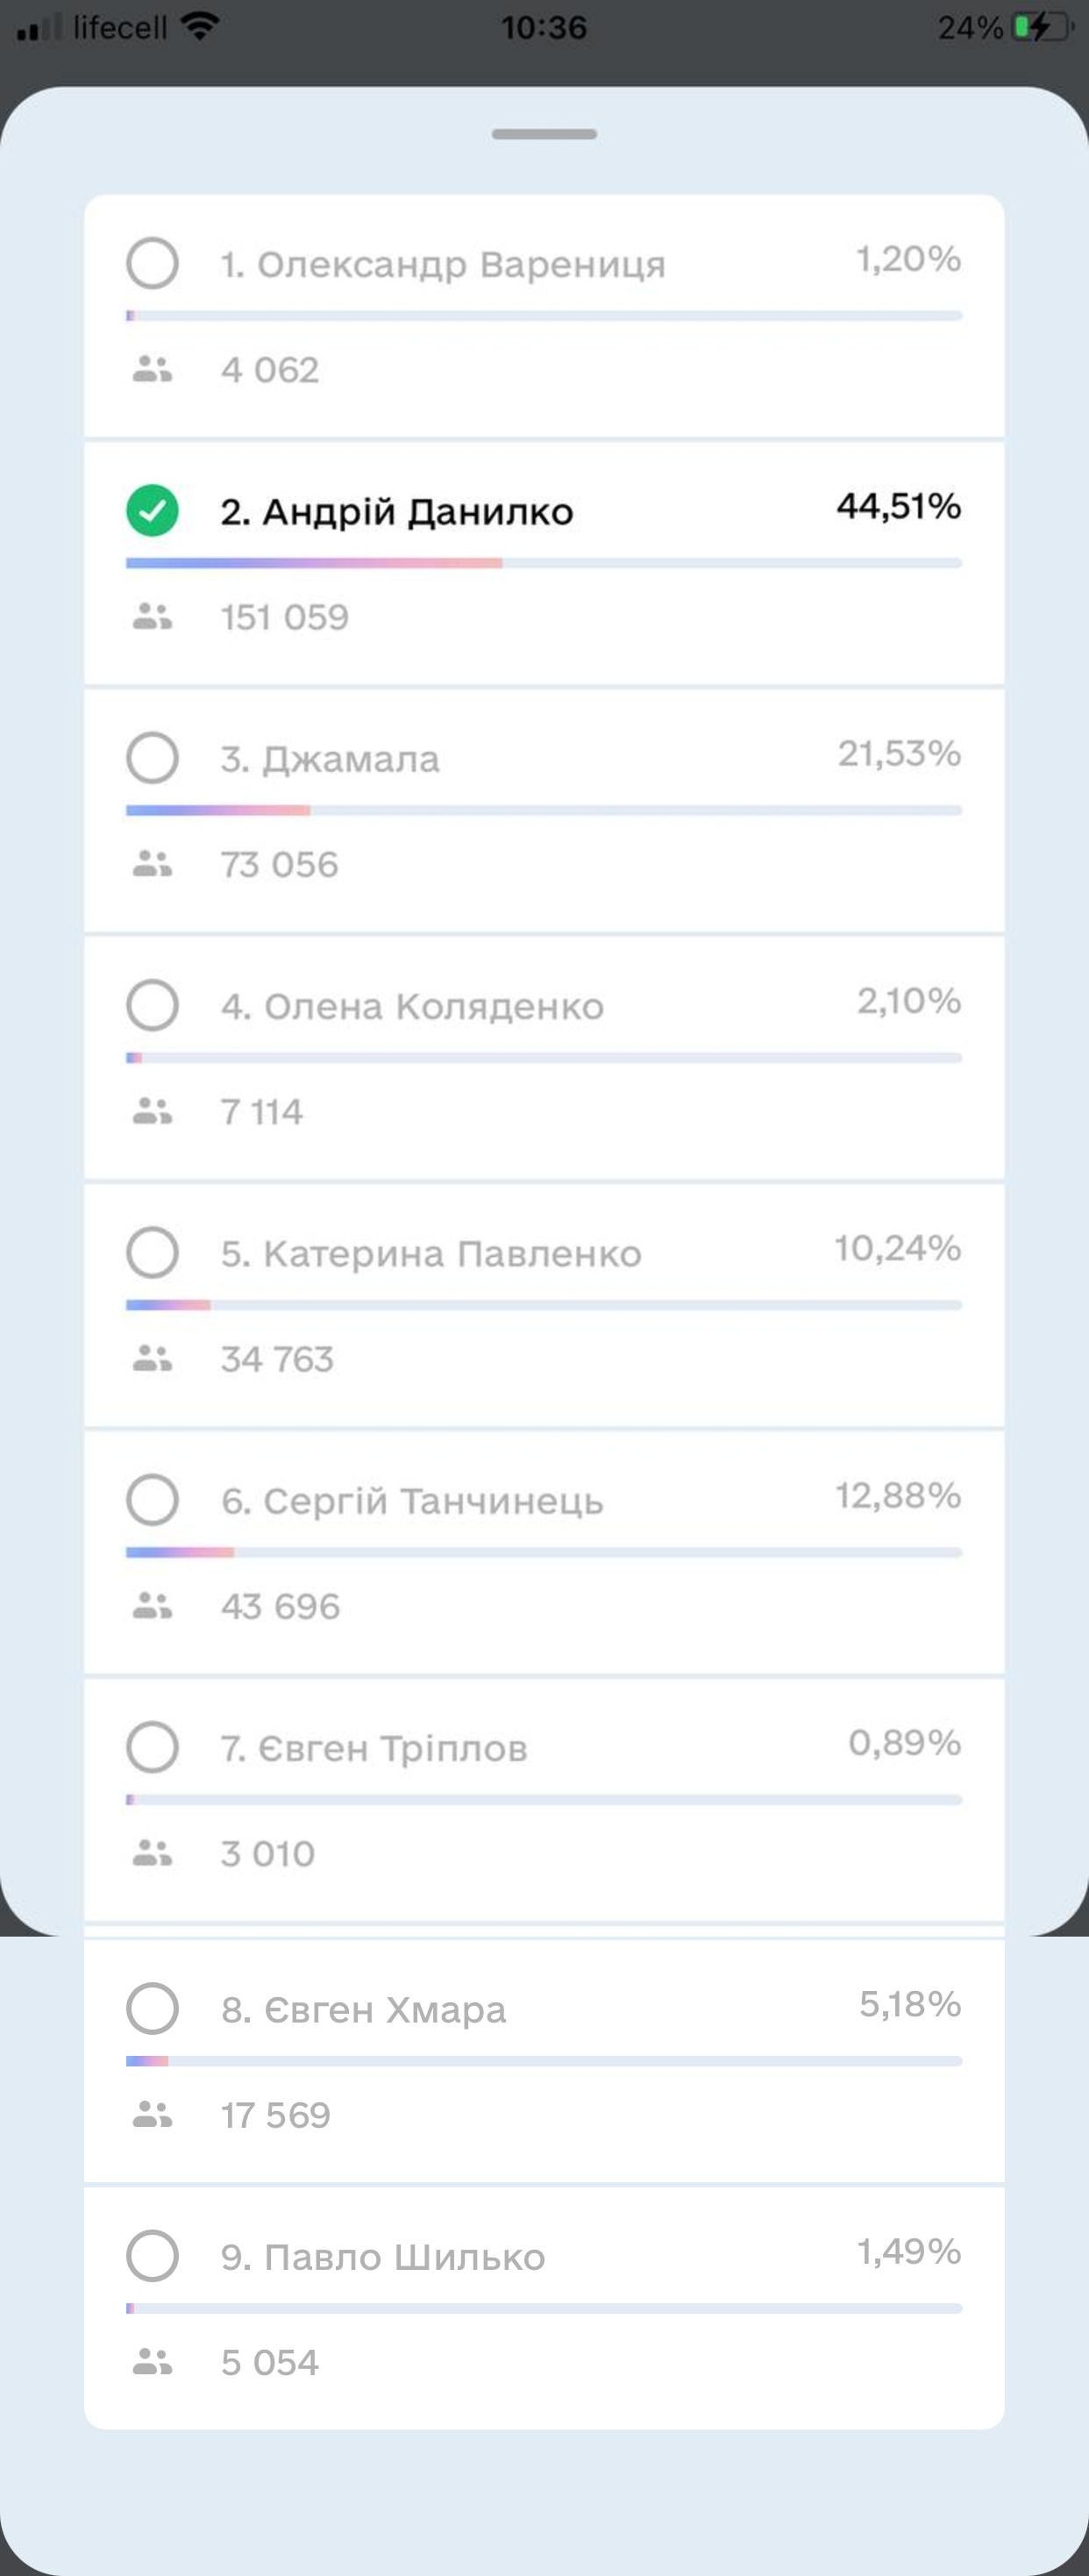This screenshot has height=2576, width=1089.
Task: Tap the sheet drag handle at top
Action: pyautogui.click(x=544, y=134)
